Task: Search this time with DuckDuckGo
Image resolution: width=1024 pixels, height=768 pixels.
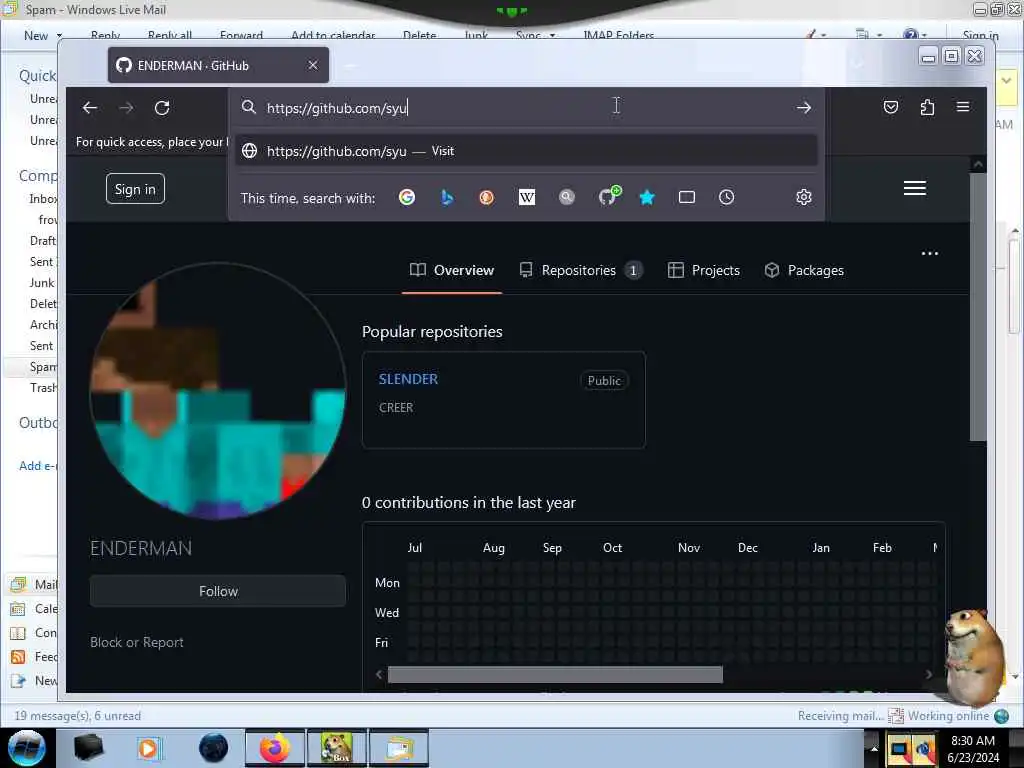Action: 487,197
